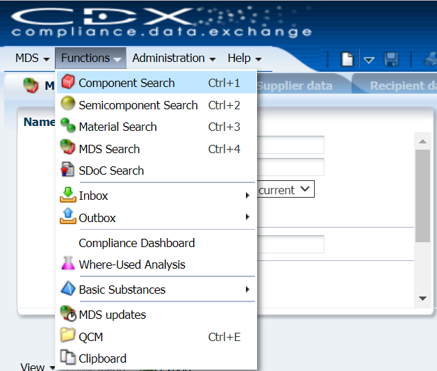Click the CDX compliance data exchange logo
This screenshot has height=371, width=437.
point(162,21)
